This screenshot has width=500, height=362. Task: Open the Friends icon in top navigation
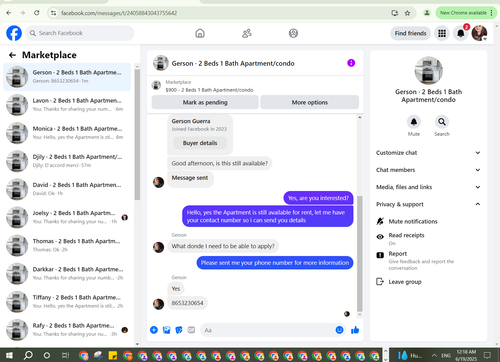click(247, 33)
